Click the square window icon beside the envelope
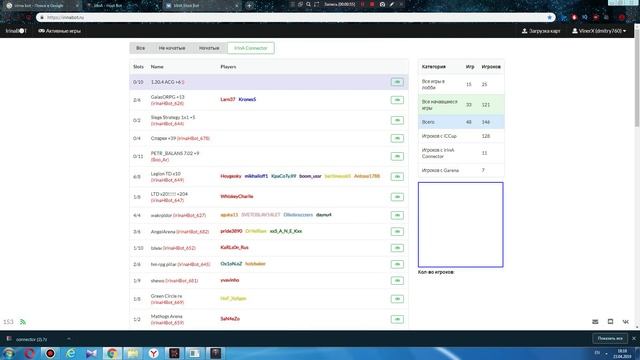 (610, 322)
